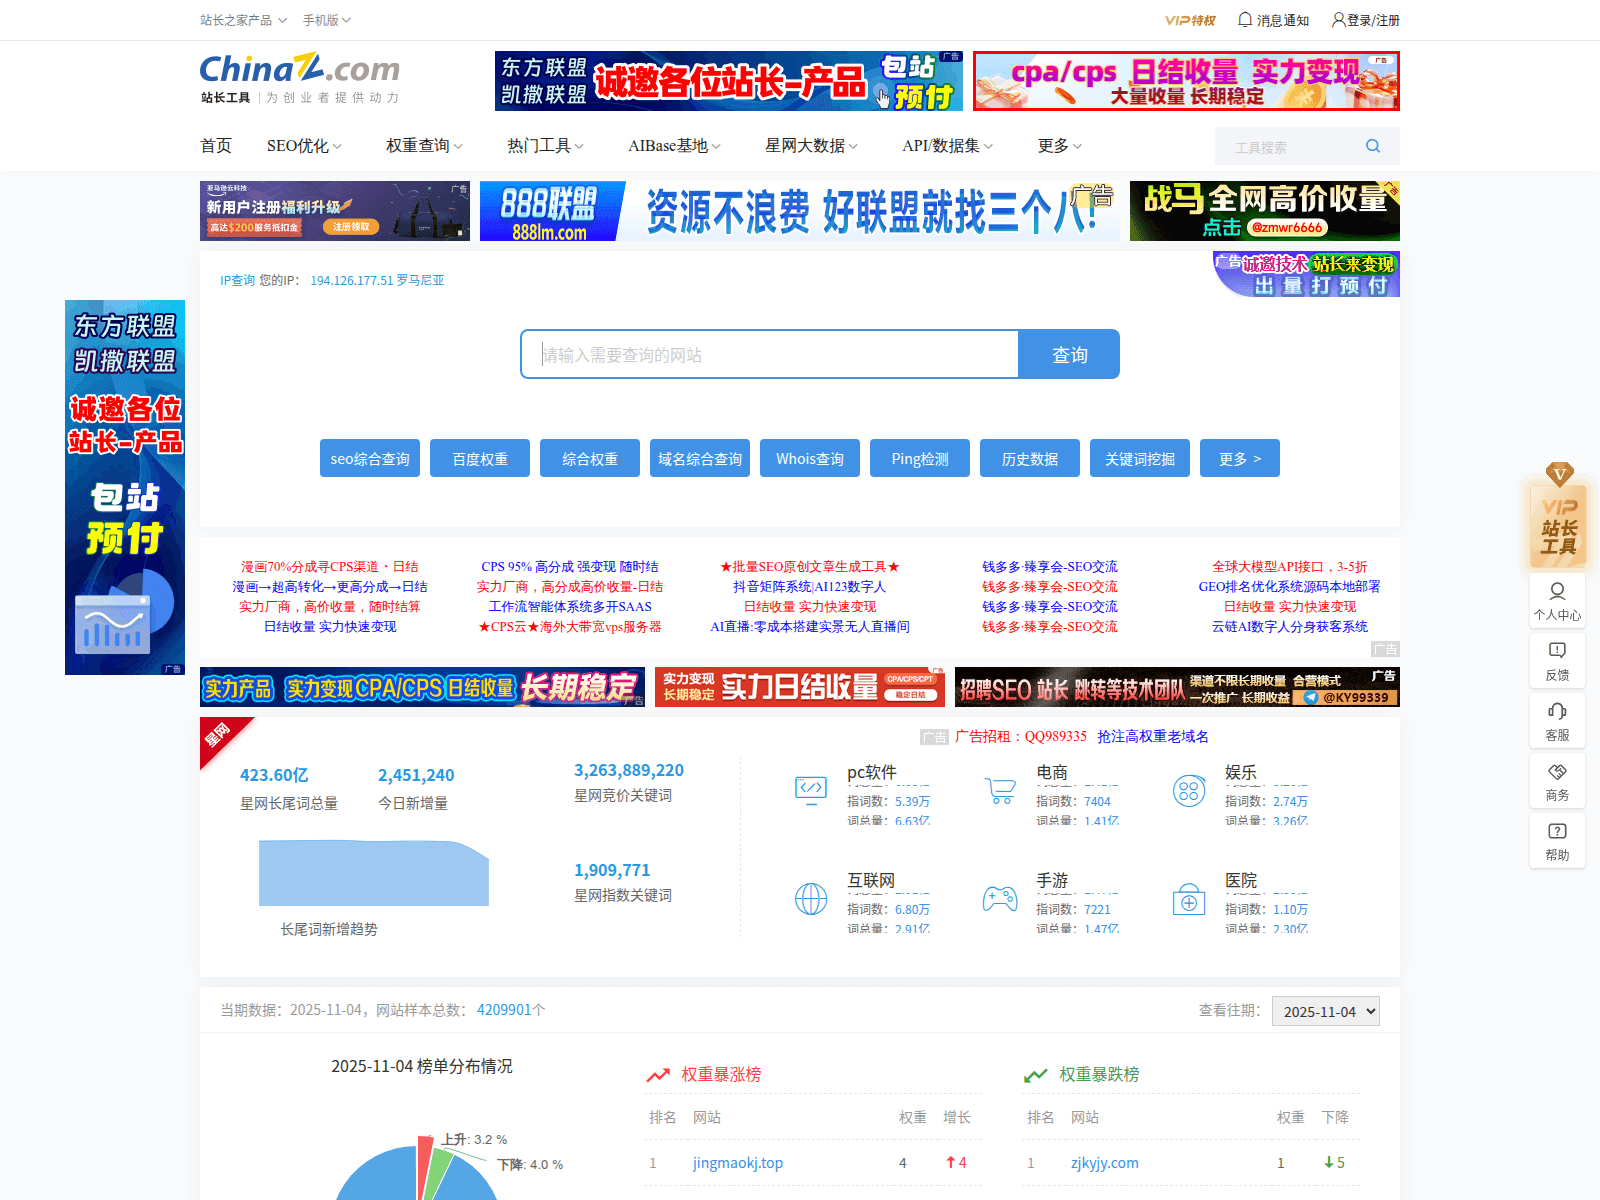Image resolution: width=1600 pixels, height=1200 pixels.
Task: Click the website query input field
Action: pyautogui.click(x=769, y=355)
